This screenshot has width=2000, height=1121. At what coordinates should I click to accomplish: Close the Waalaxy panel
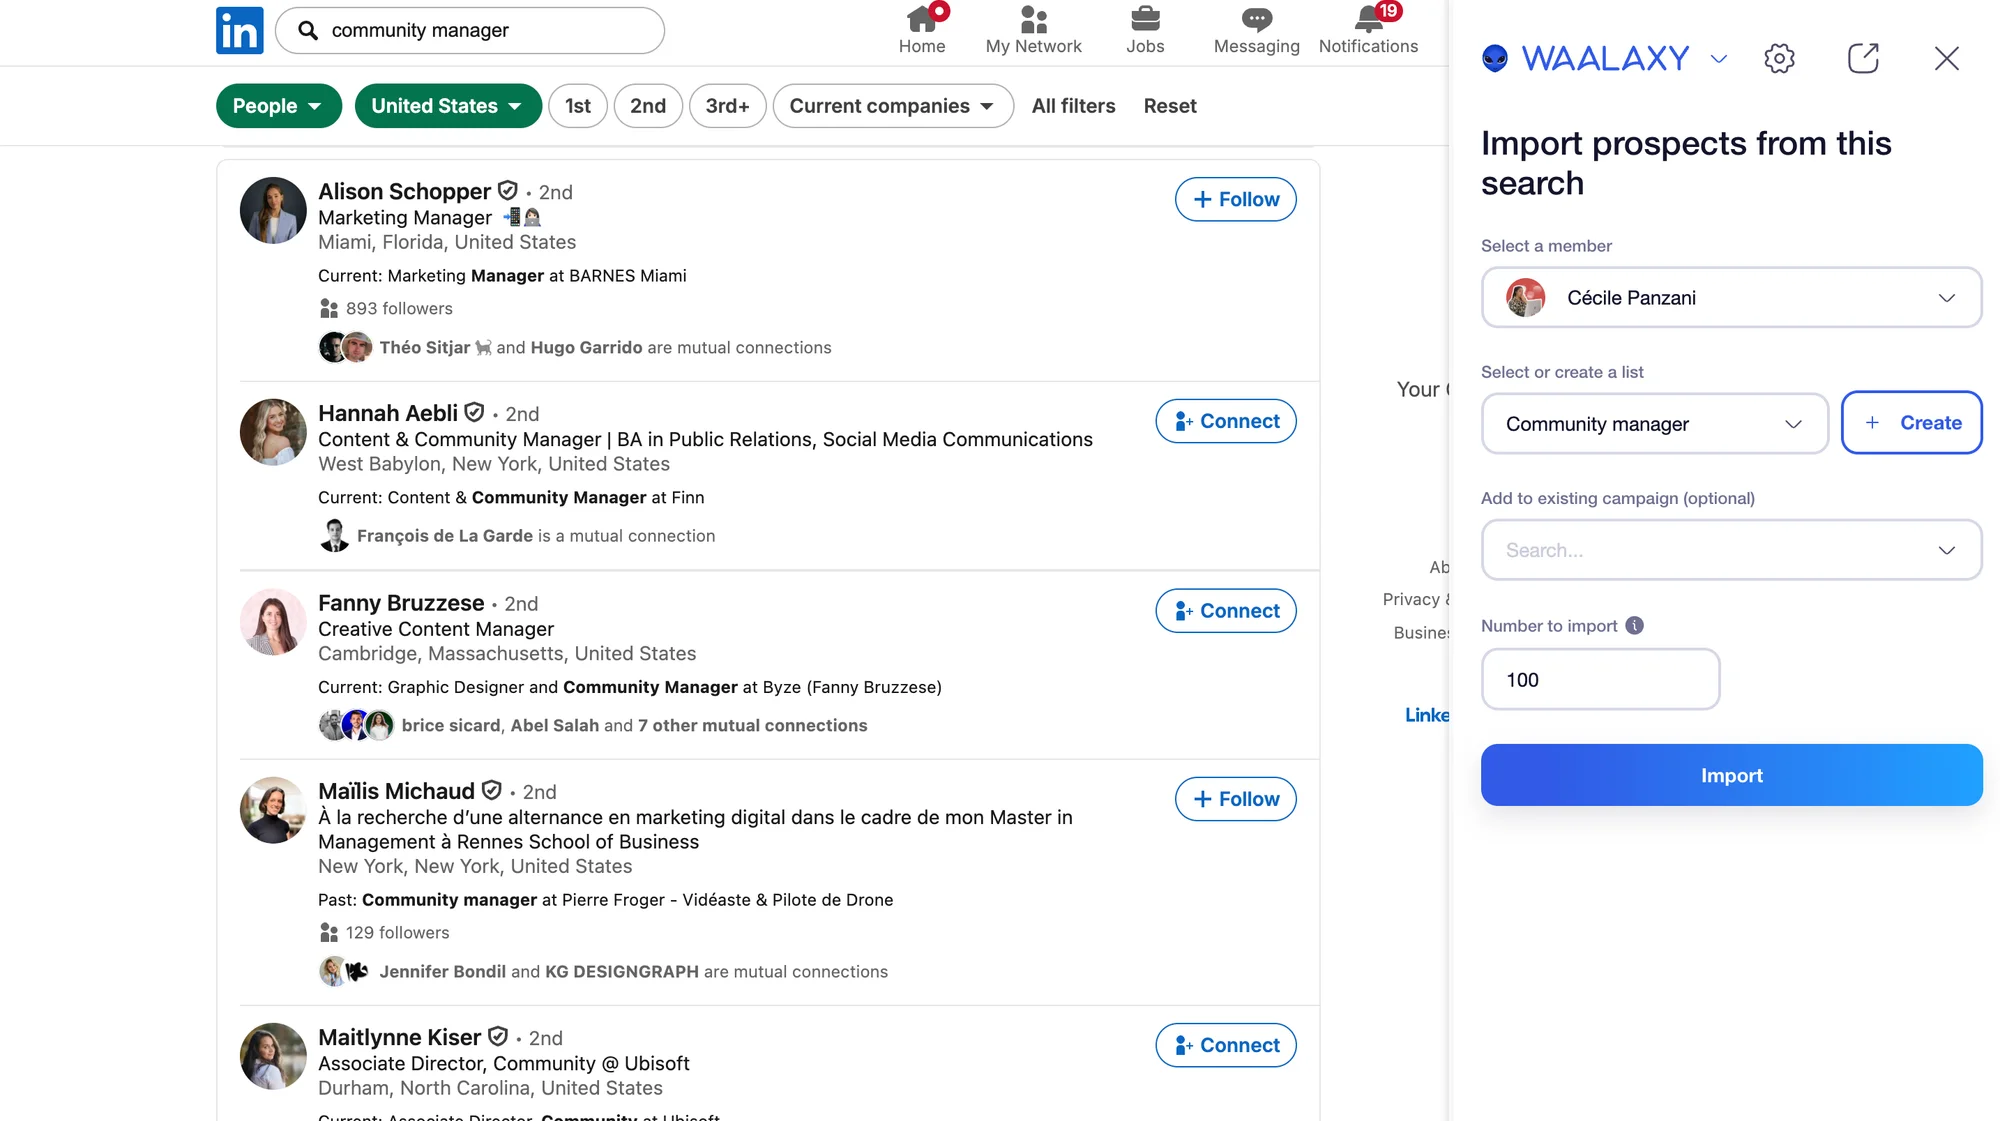coord(1946,58)
